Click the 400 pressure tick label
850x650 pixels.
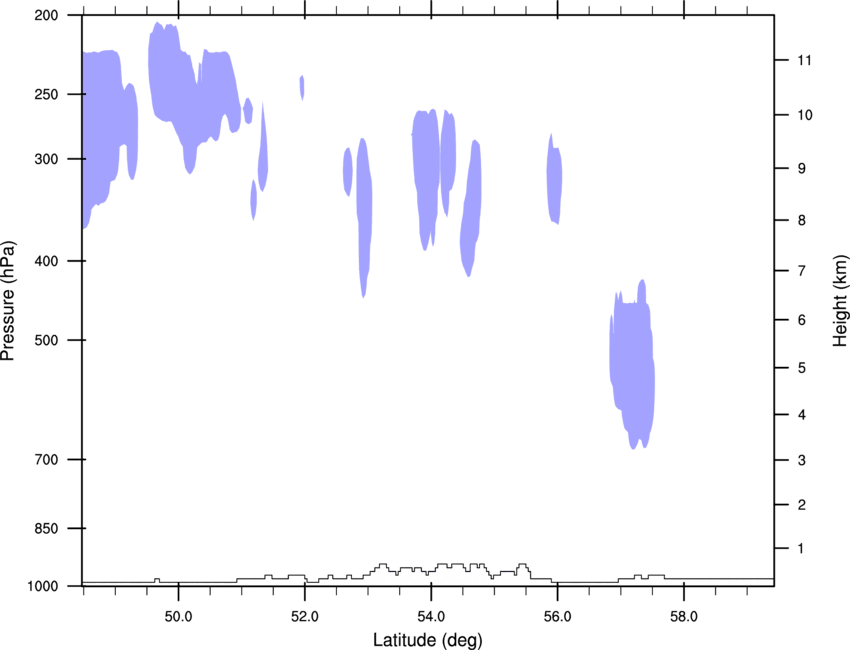[46, 261]
